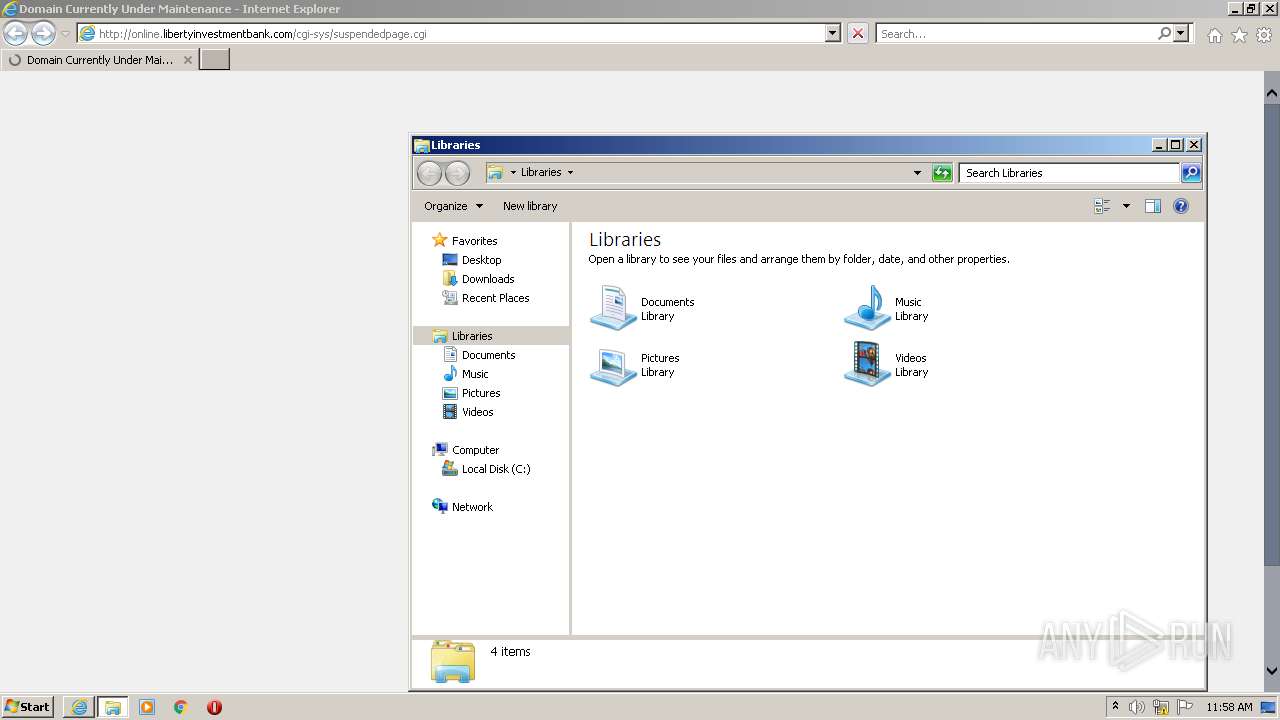Click Explorer forward navigation arrow

point(457,173)
